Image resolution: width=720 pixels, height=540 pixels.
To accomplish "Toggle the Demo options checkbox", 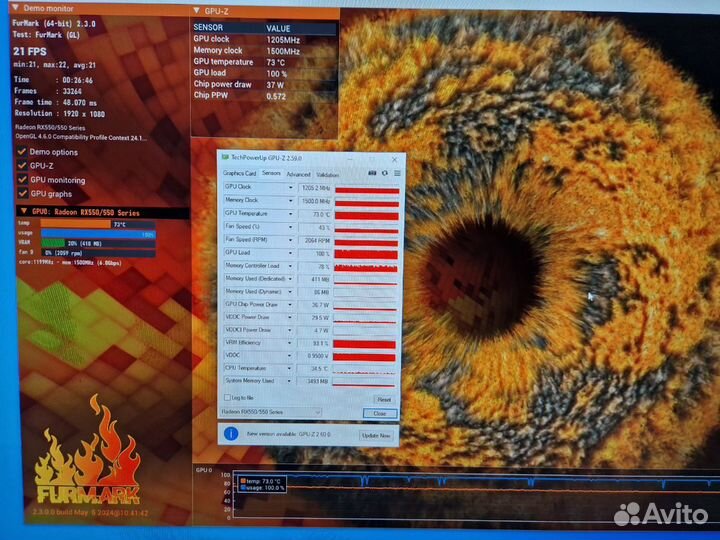I will 22,152.
